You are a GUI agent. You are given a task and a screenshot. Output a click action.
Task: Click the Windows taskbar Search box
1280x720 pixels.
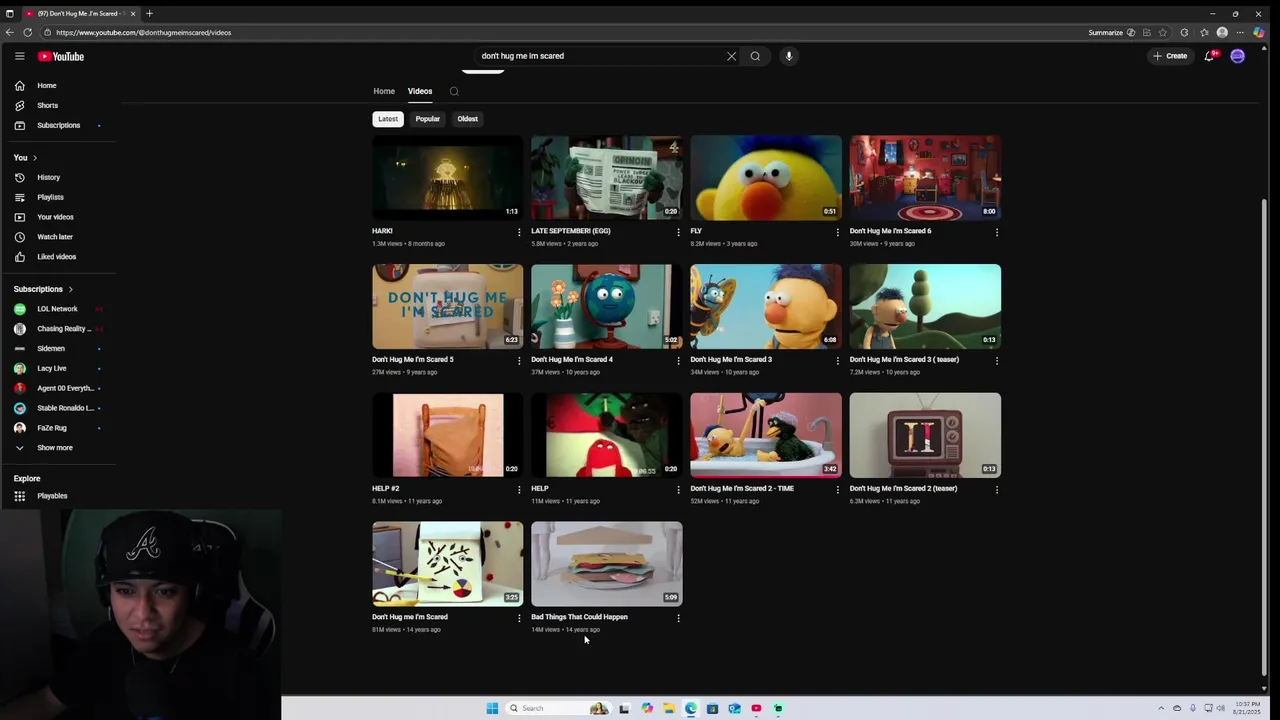(x=560, y=708)
